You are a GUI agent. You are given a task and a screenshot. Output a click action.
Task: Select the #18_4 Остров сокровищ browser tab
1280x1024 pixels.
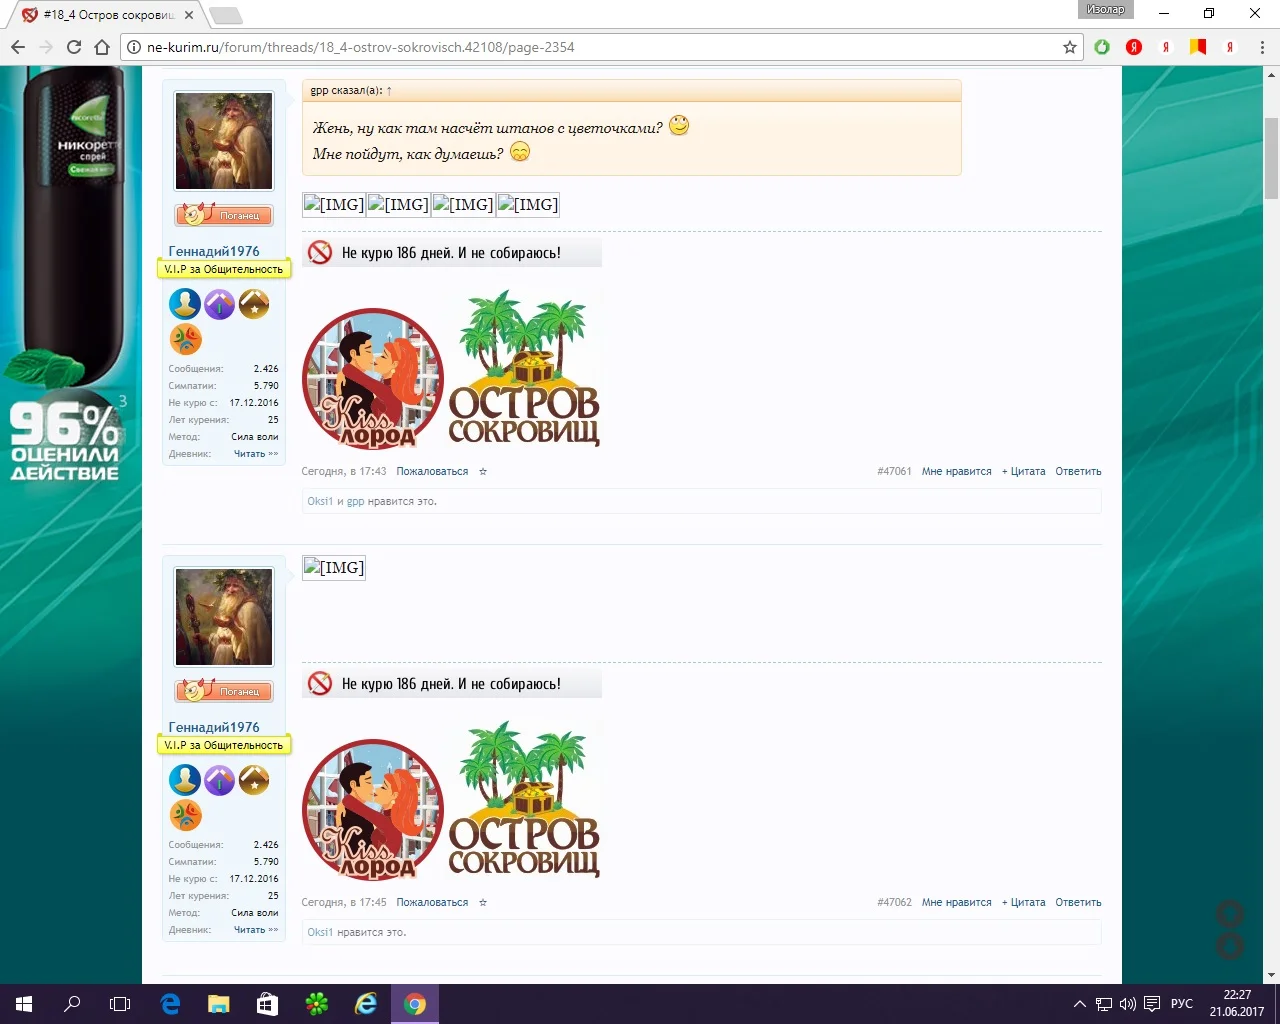[x=105, y=15]
